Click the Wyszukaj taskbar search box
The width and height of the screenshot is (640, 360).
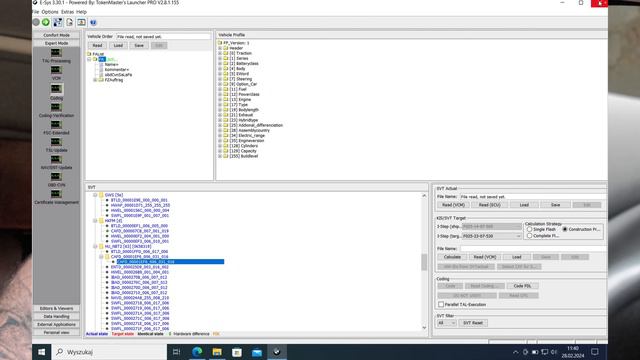point(109,352)
